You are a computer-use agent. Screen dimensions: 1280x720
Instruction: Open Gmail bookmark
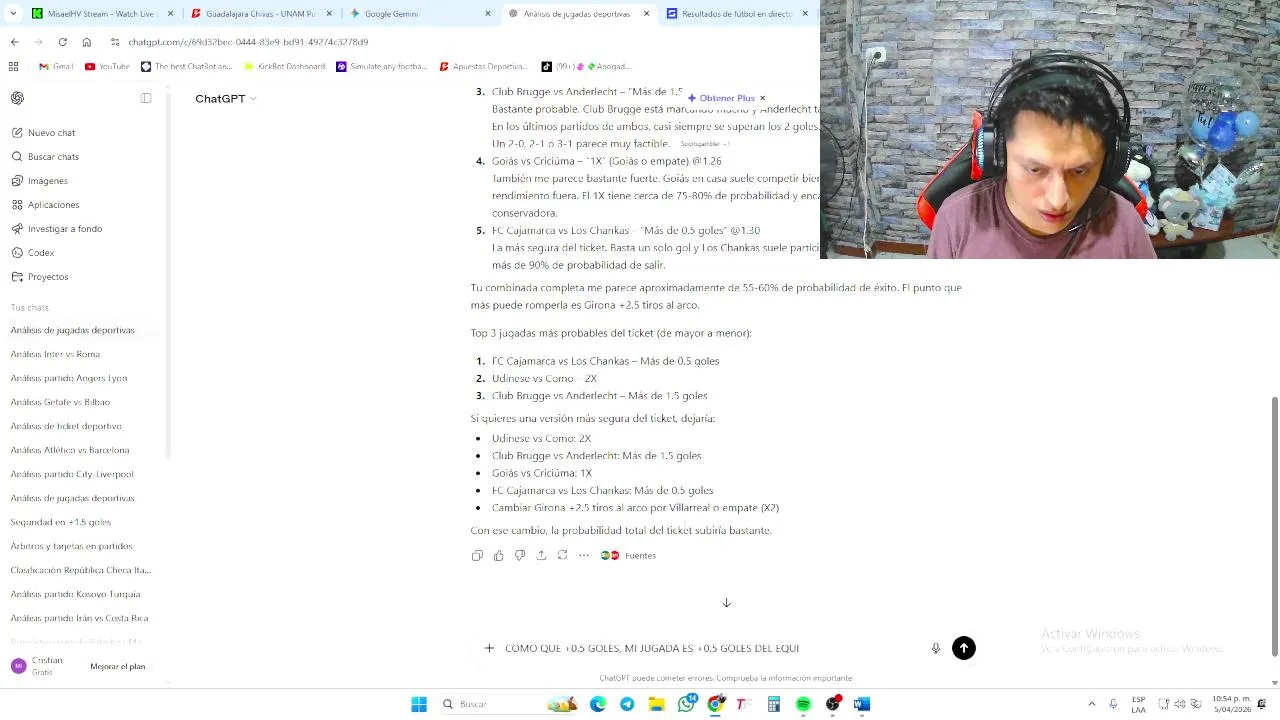click(x=56, y=66)
